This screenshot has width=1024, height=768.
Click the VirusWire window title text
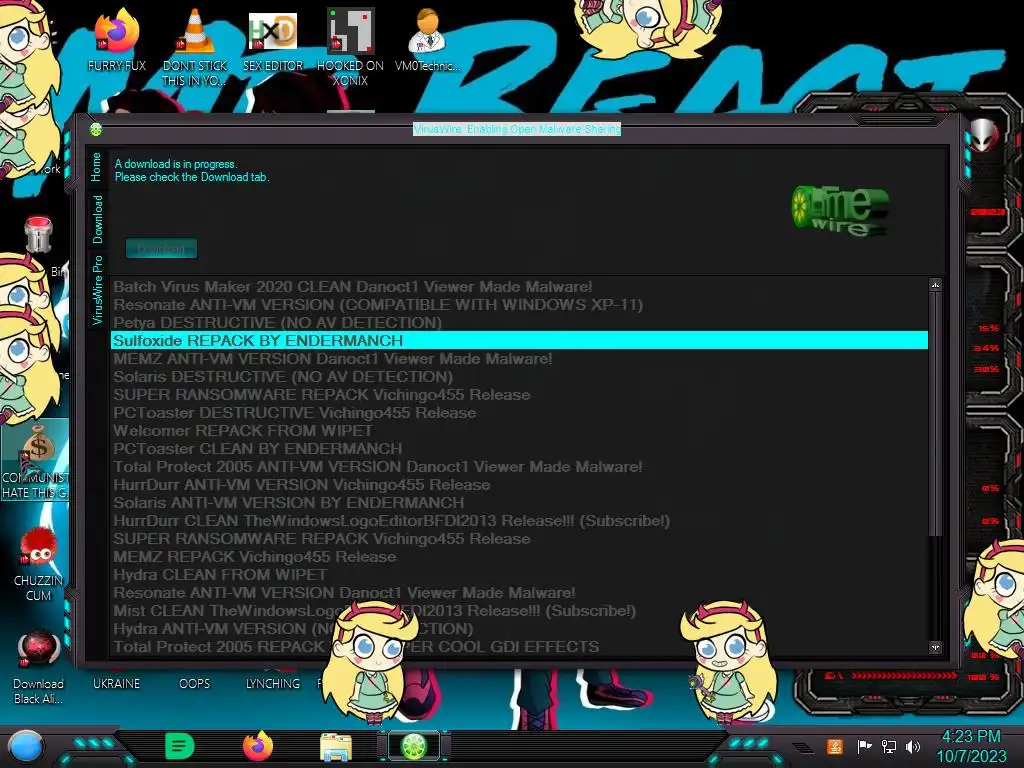coord(517,129)
